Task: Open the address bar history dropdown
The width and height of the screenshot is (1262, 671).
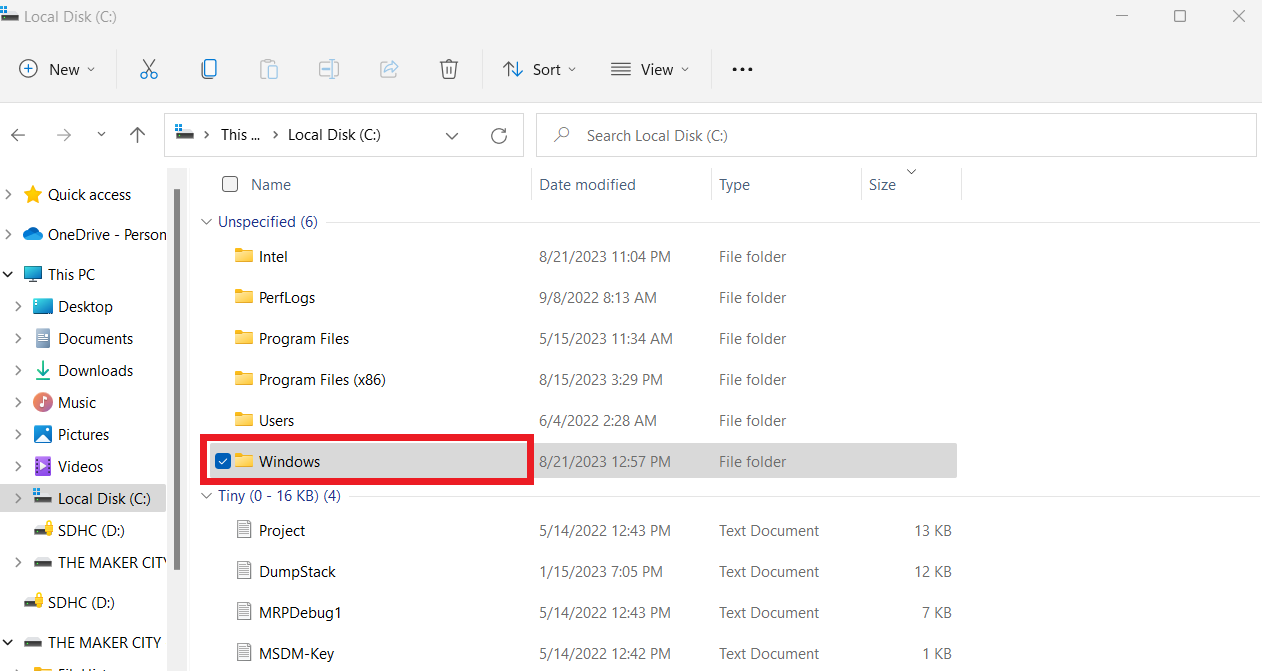Action: [452, 135]
